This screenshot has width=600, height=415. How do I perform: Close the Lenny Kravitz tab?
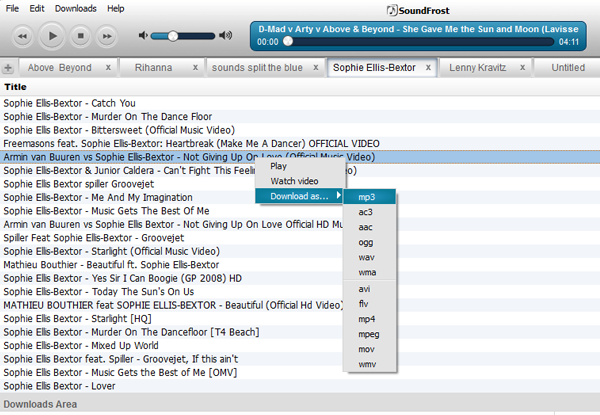pyautogui.click(x=522, y=67)
